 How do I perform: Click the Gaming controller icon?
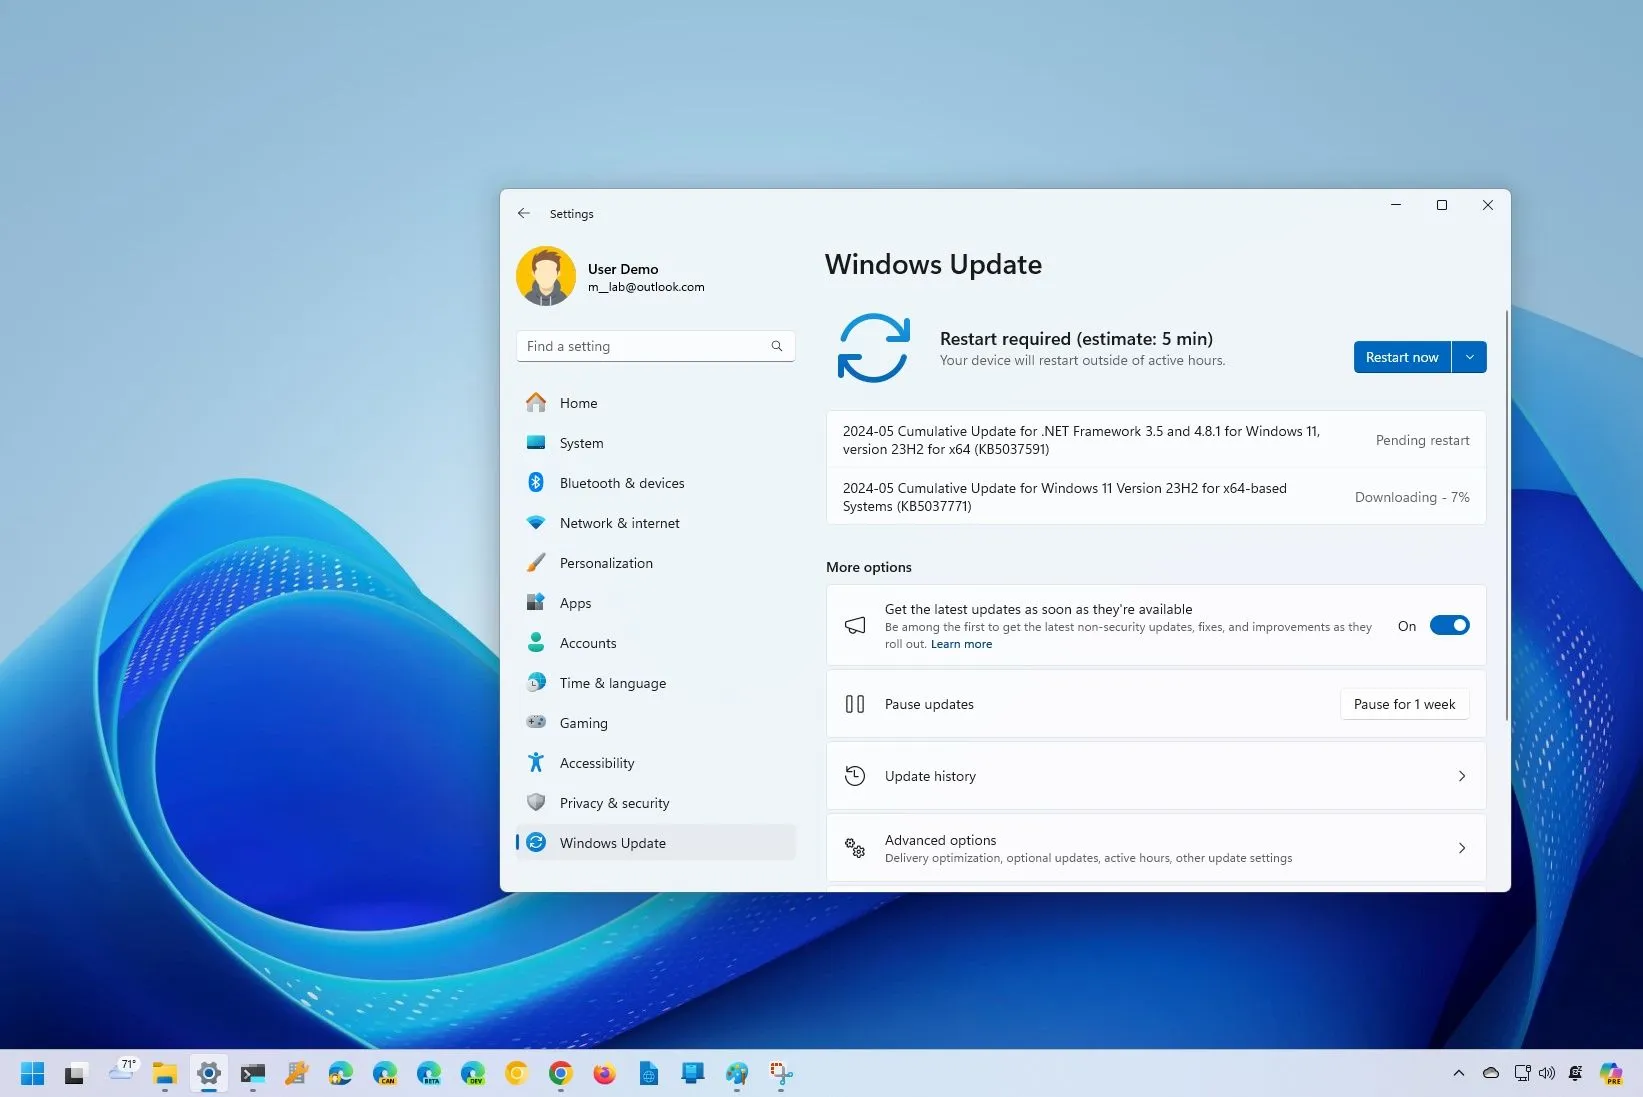(537, 722)
